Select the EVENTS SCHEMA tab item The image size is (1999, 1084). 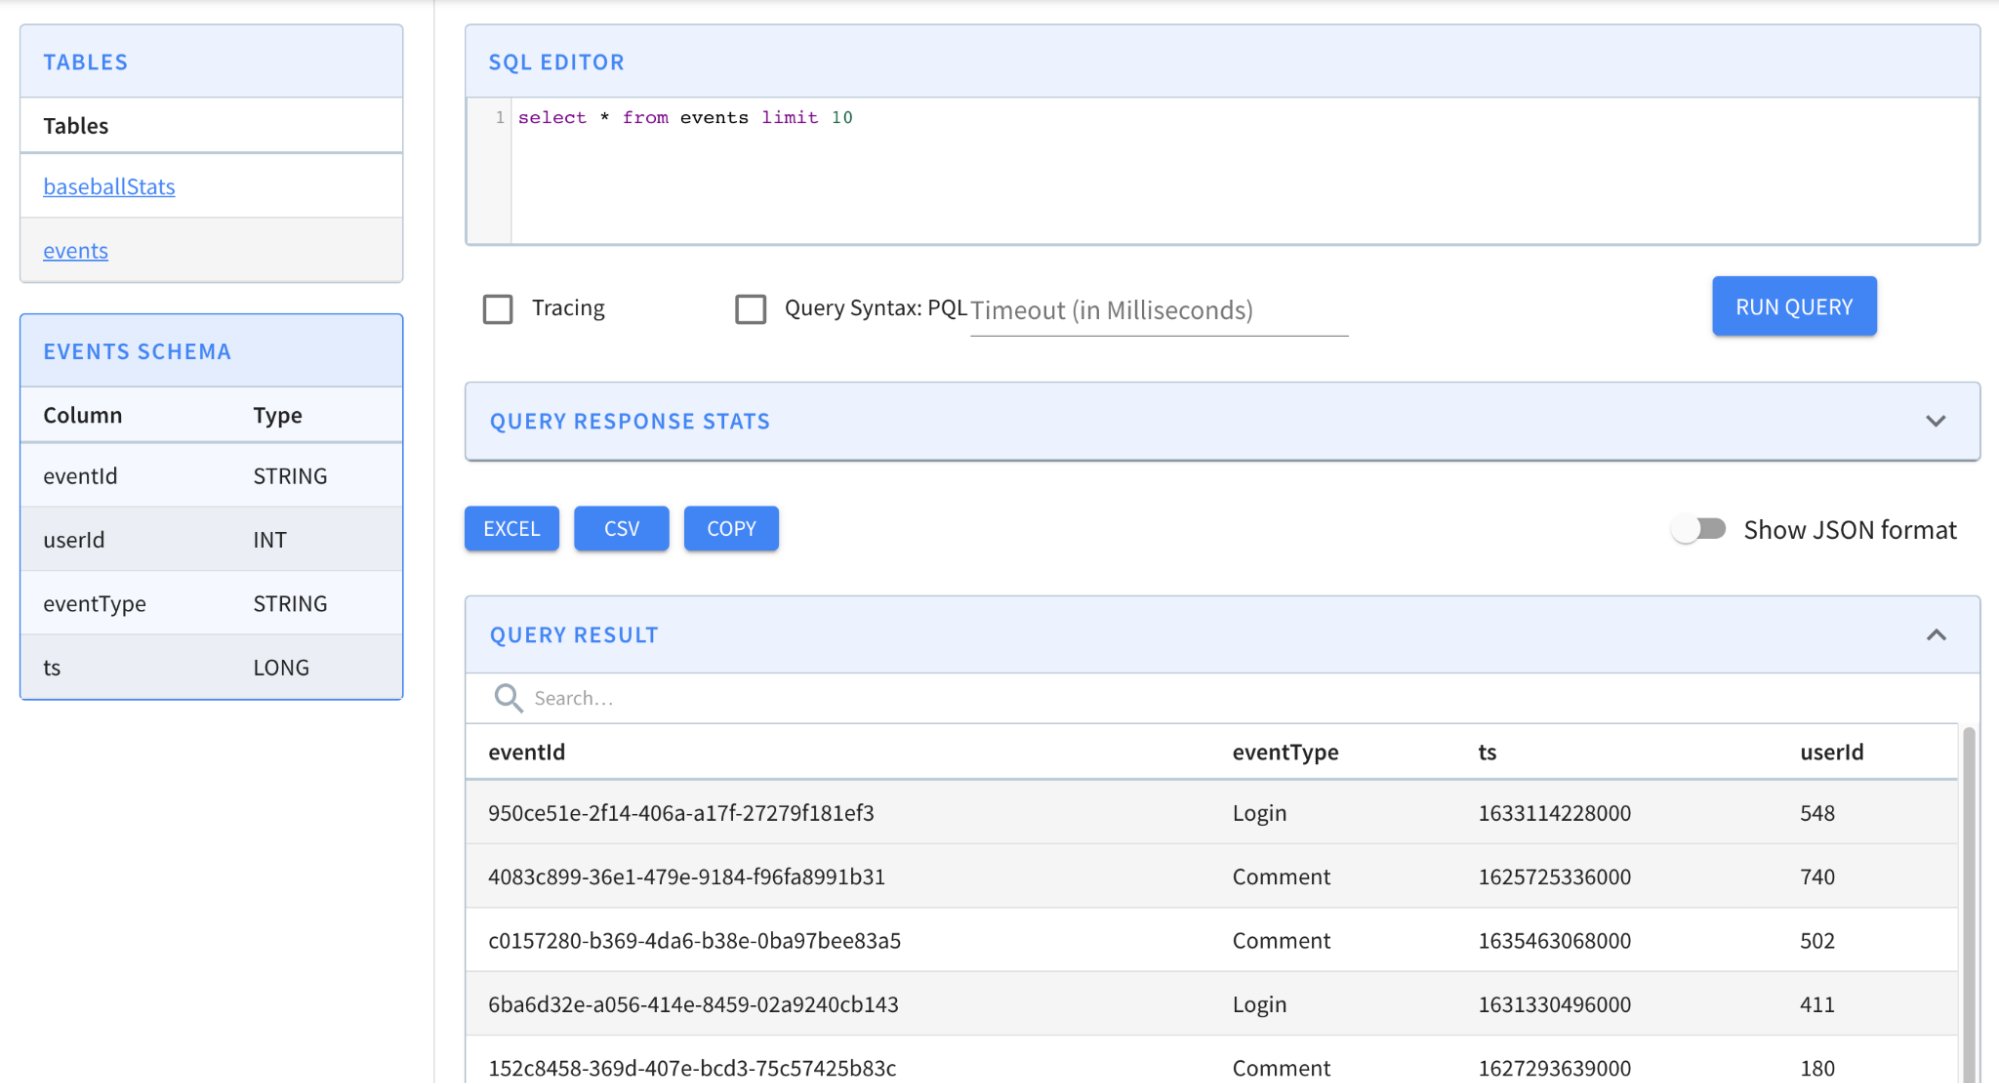coord(137,350)
